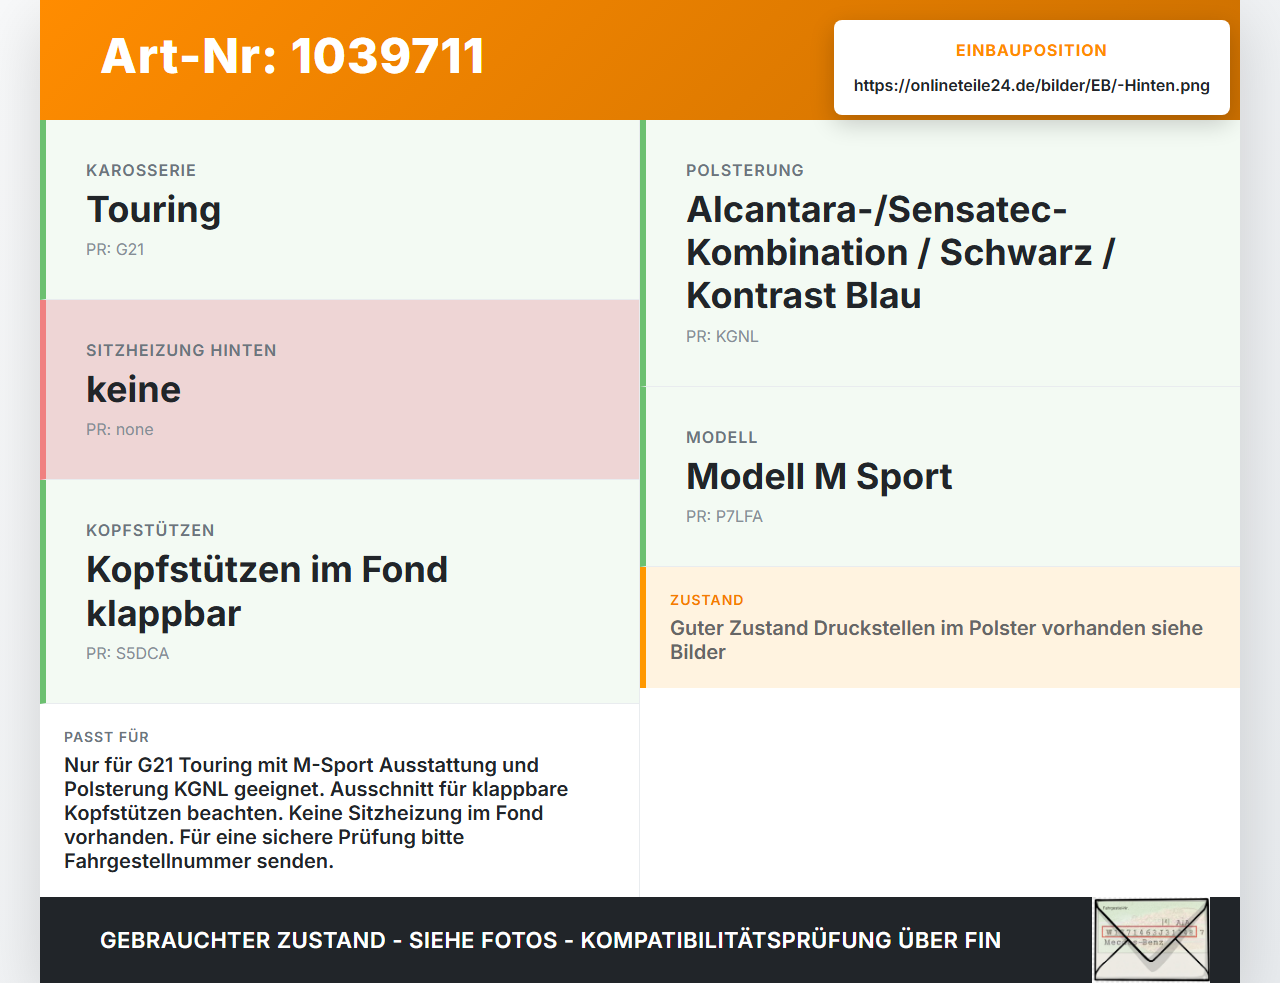Screen dimensions: 1280x983
Task: Select the Sitzheizung hinten keine card
Action: [340, 390]
